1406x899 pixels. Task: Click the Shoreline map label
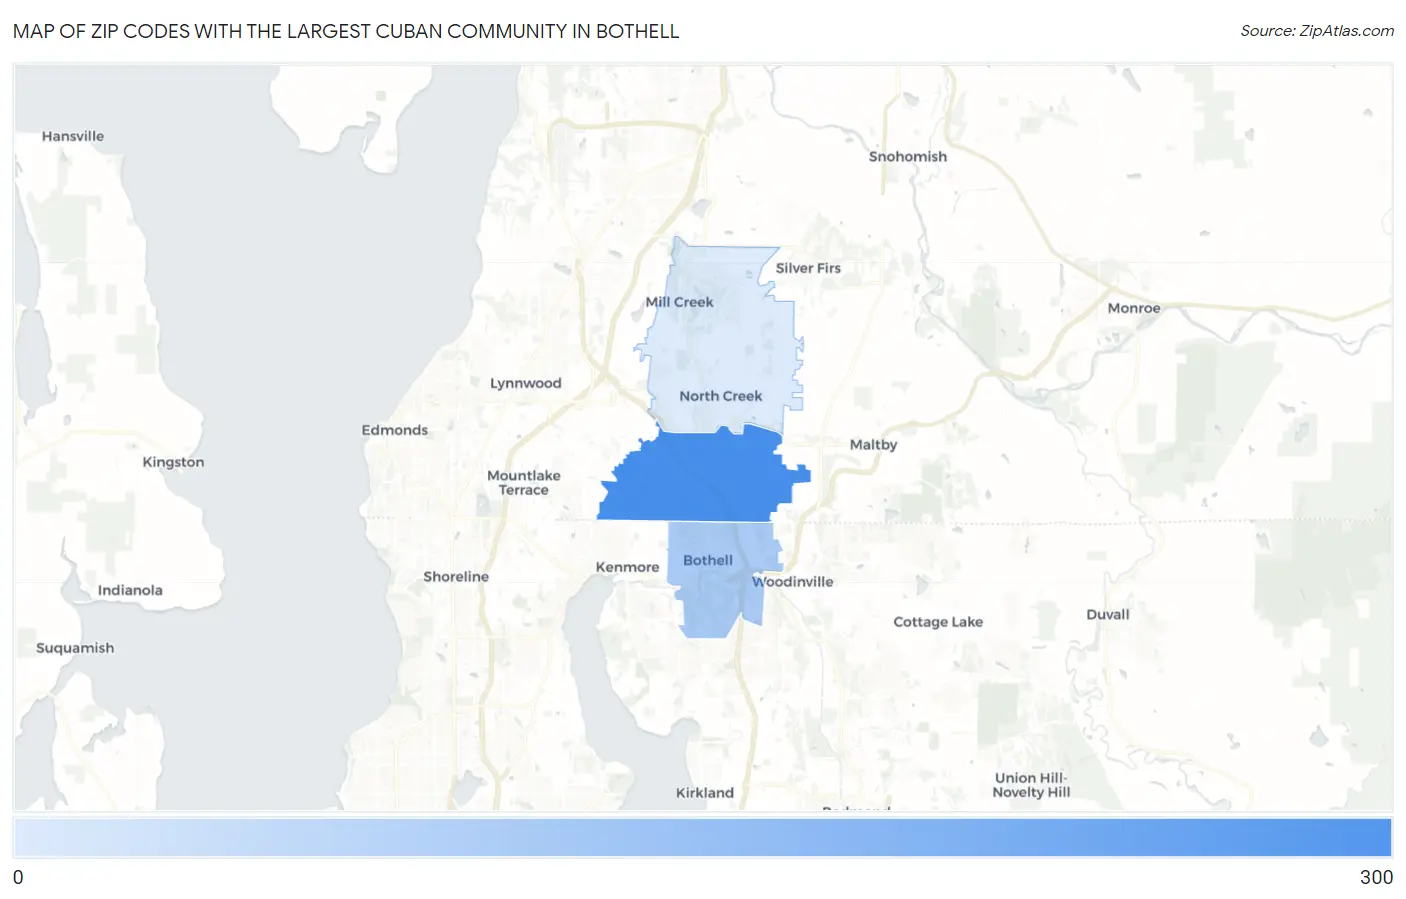456,577
